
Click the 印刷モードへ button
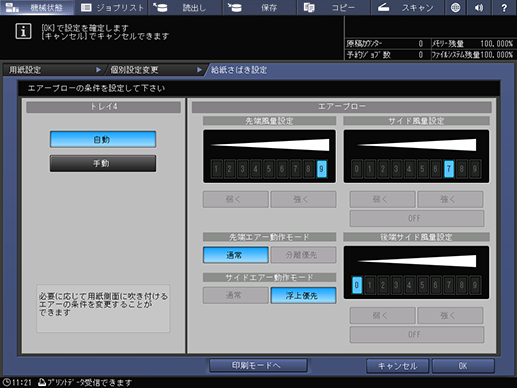(x=258, y=366)
